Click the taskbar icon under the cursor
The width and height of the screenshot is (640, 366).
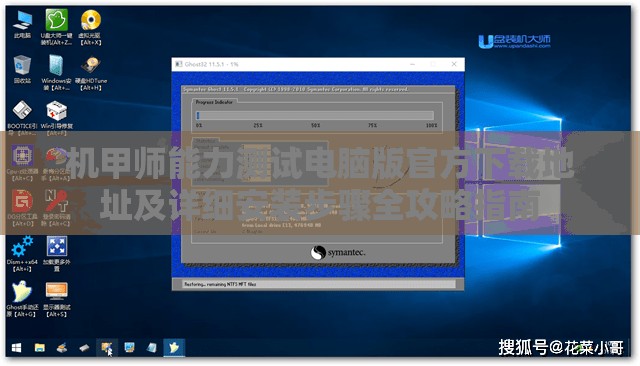pyautogui.click(x=107, y=348)
